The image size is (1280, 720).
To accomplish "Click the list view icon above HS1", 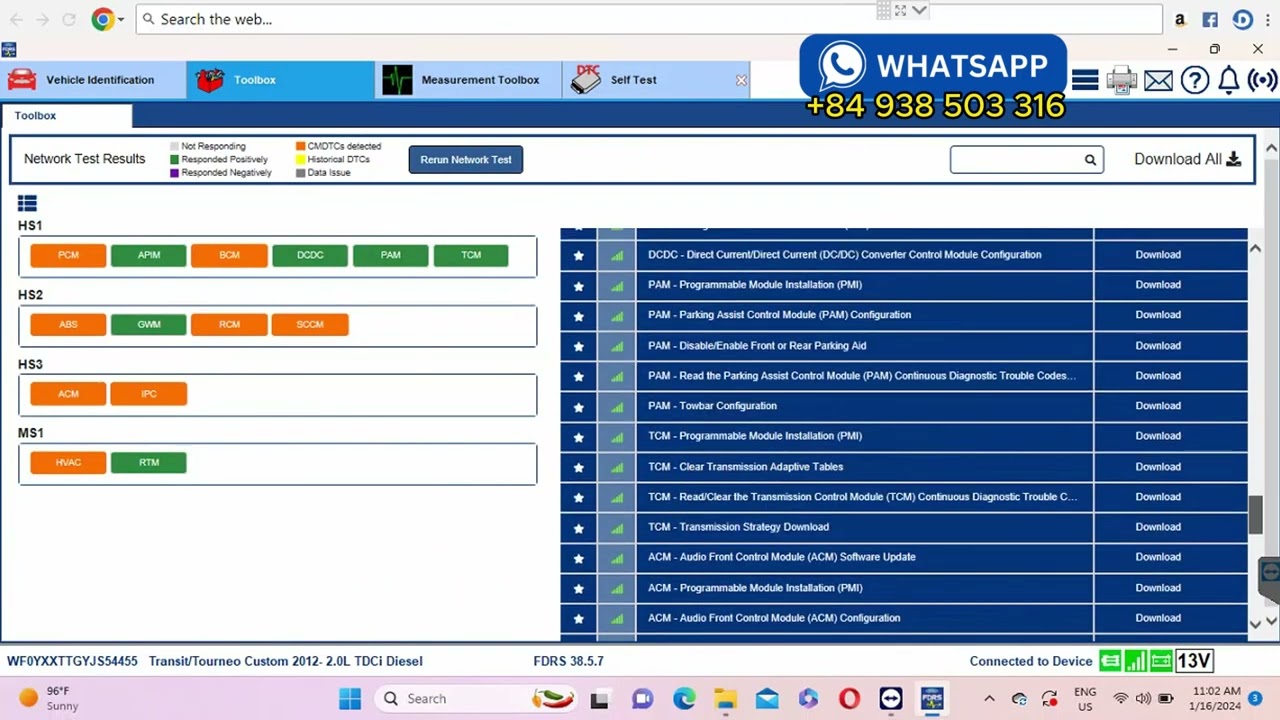I will tap(27, 203).
